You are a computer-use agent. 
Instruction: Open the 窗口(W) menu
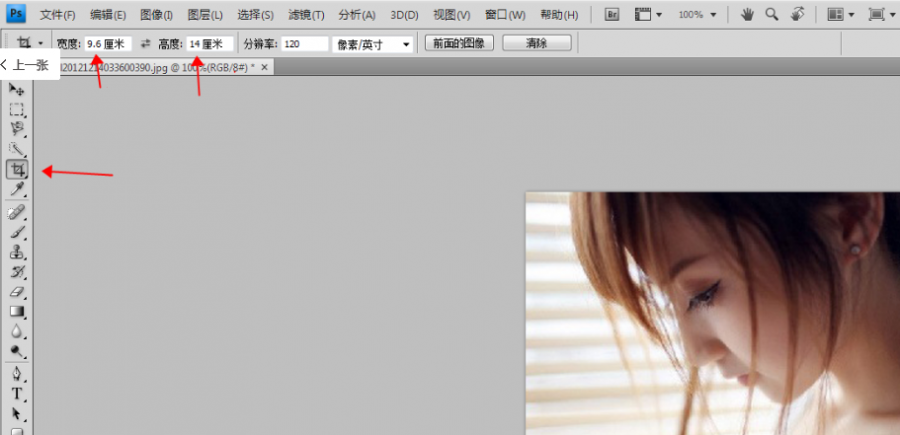click(x=505, y=15)
